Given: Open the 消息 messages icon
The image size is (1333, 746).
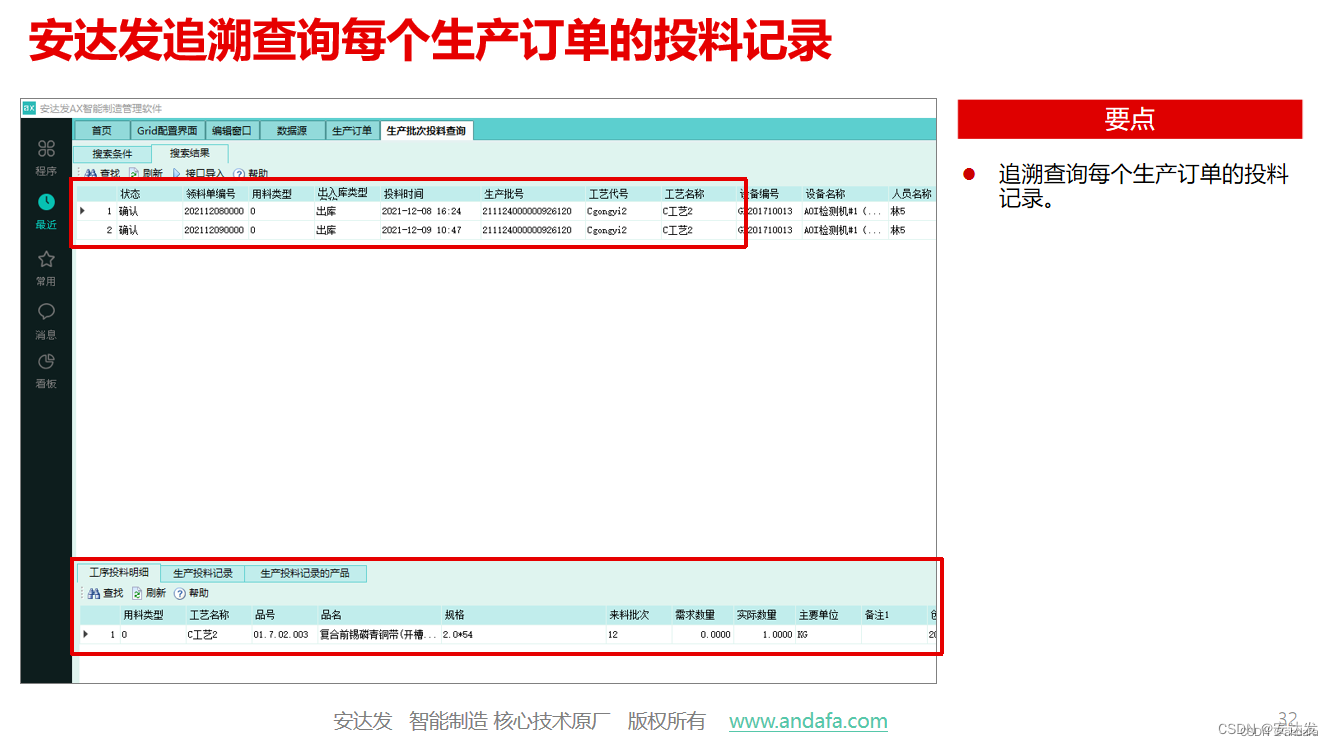Looking at the screenshot, I should click(46, 312).
